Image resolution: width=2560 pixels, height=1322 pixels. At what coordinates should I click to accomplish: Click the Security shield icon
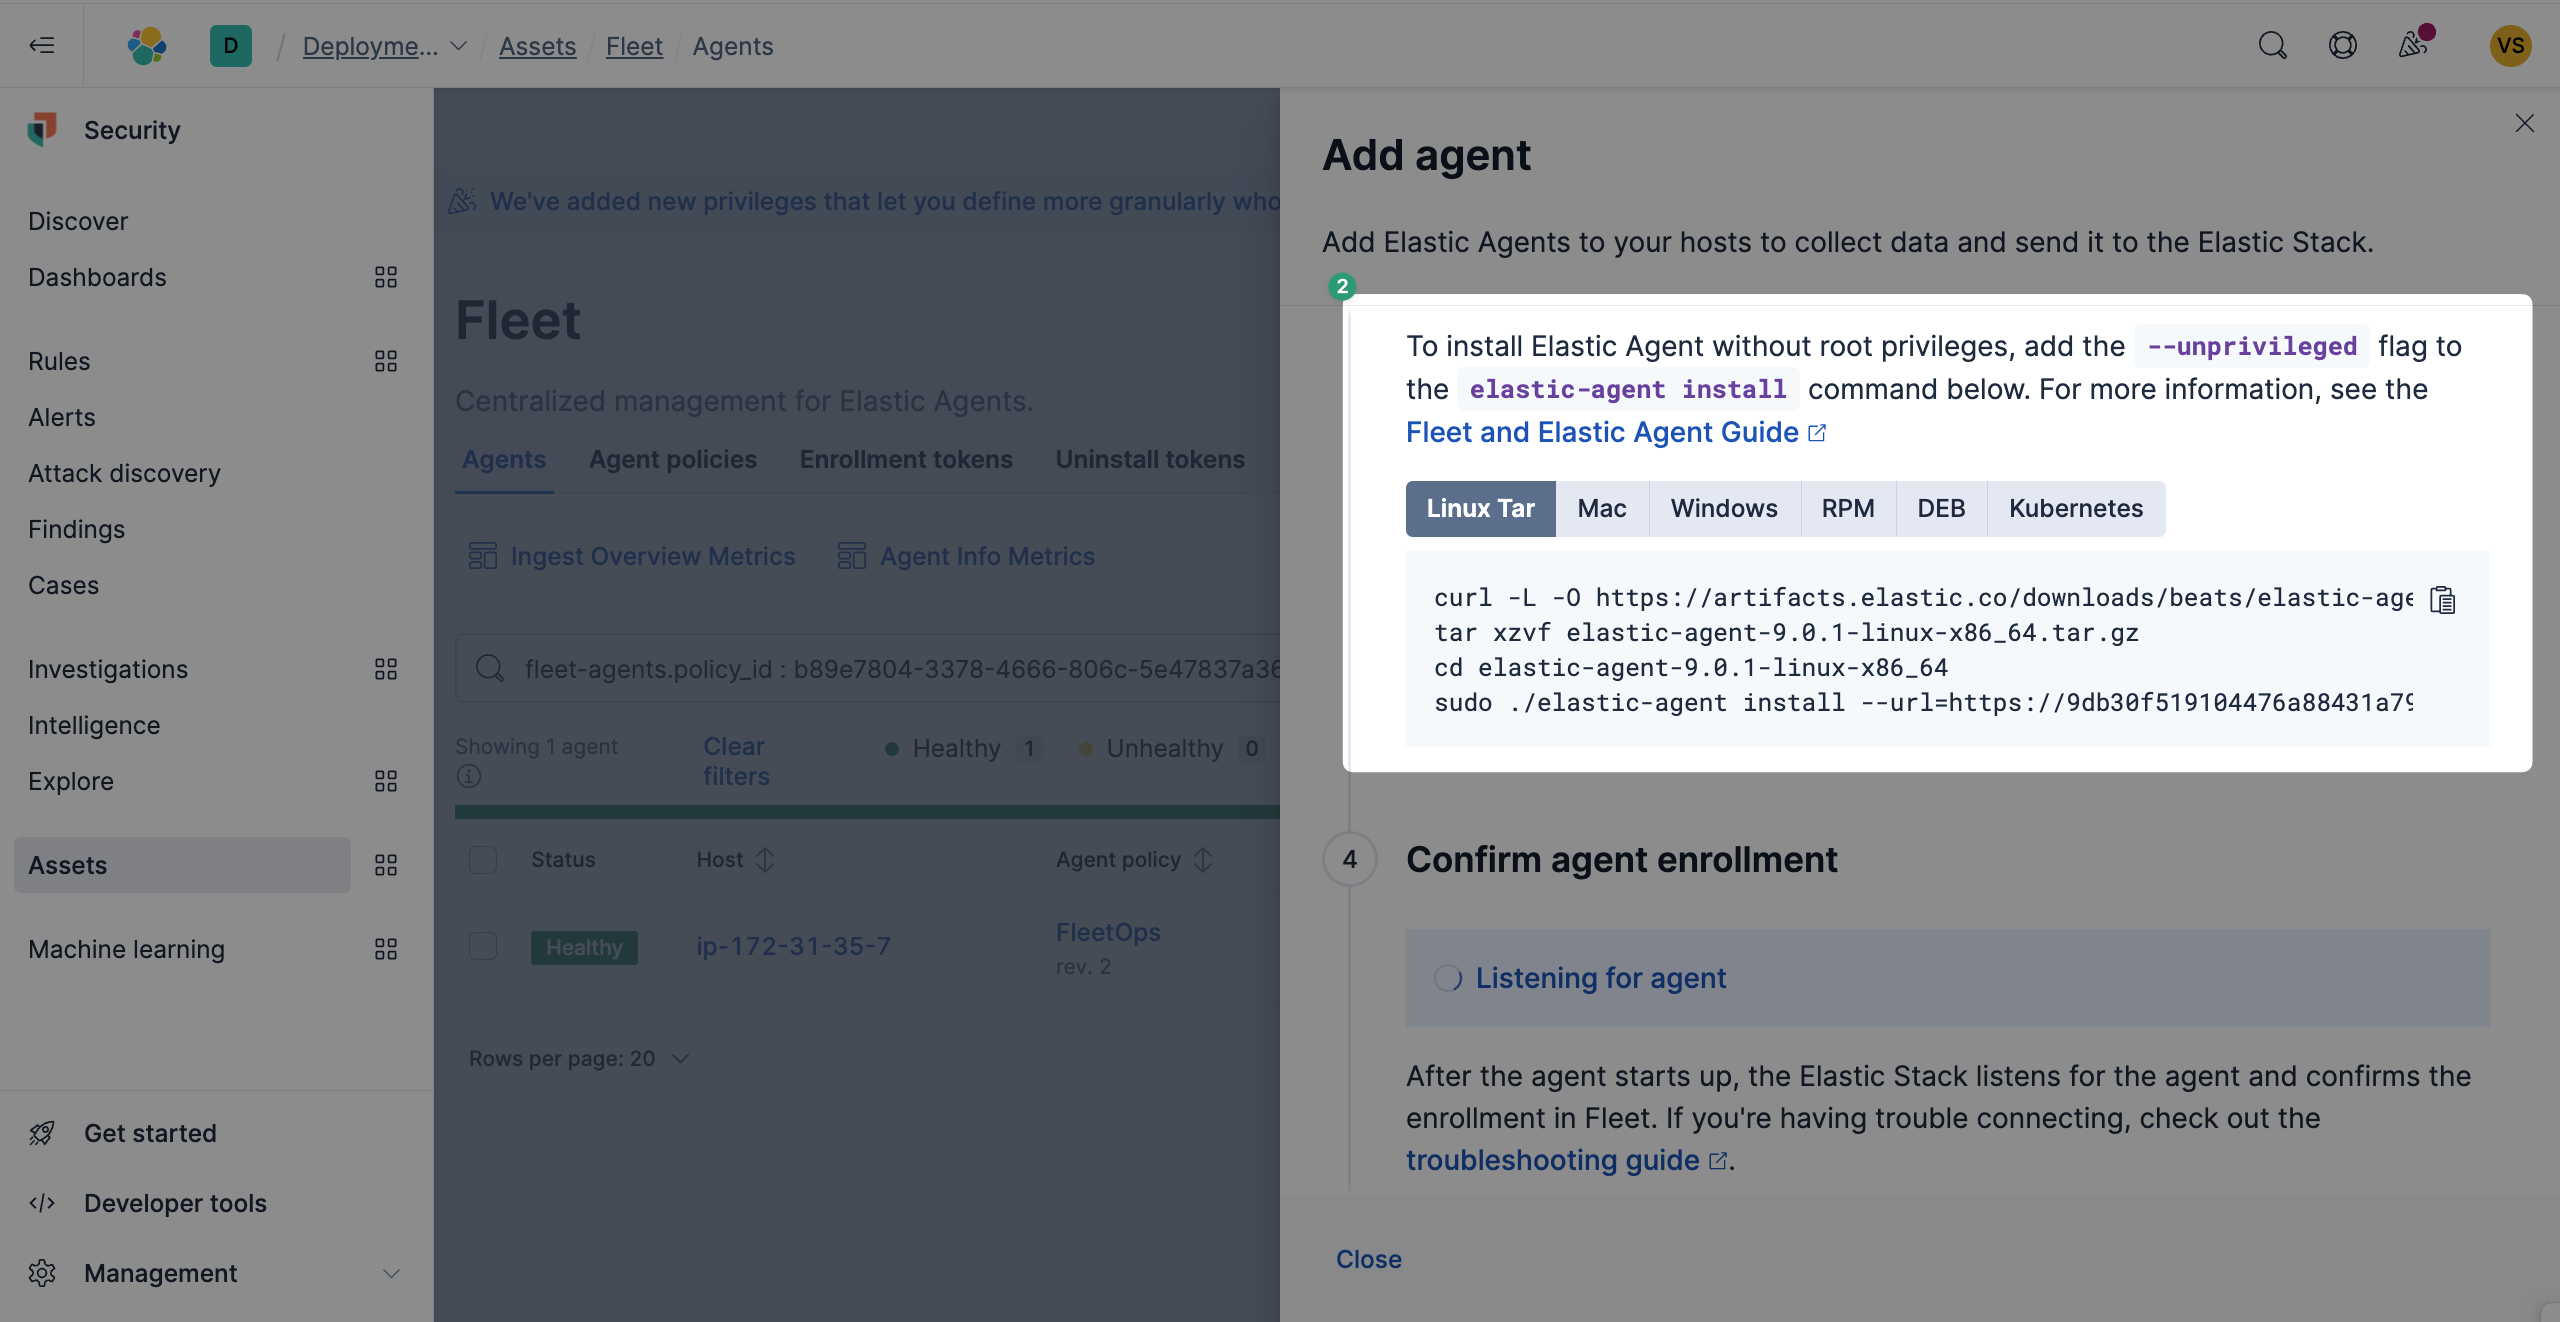tap(42, 129)
